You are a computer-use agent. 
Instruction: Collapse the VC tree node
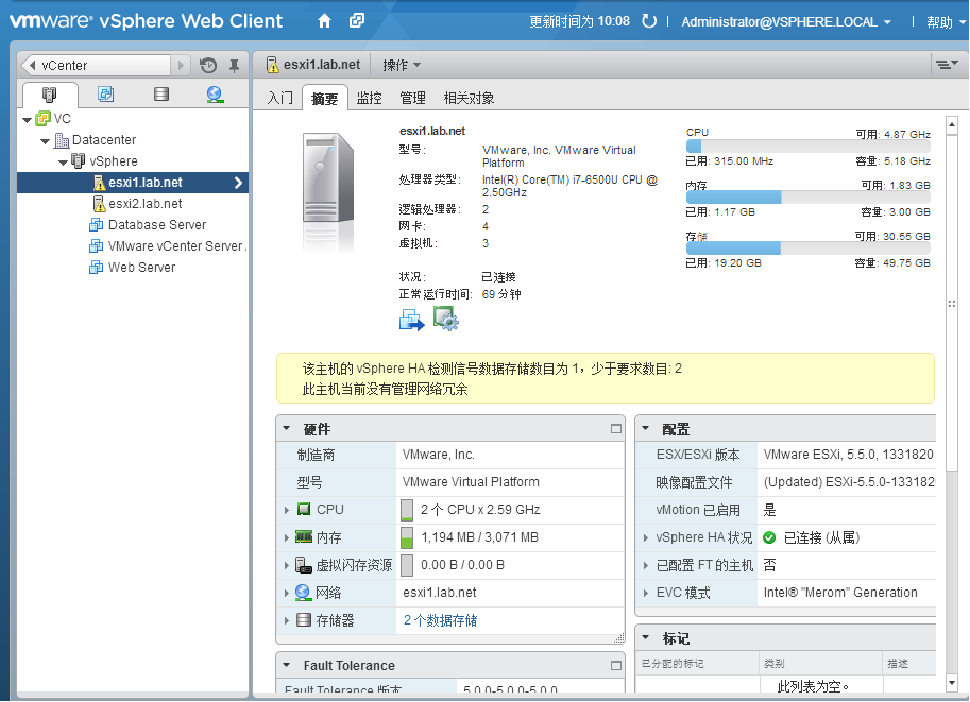coord(27,119)
